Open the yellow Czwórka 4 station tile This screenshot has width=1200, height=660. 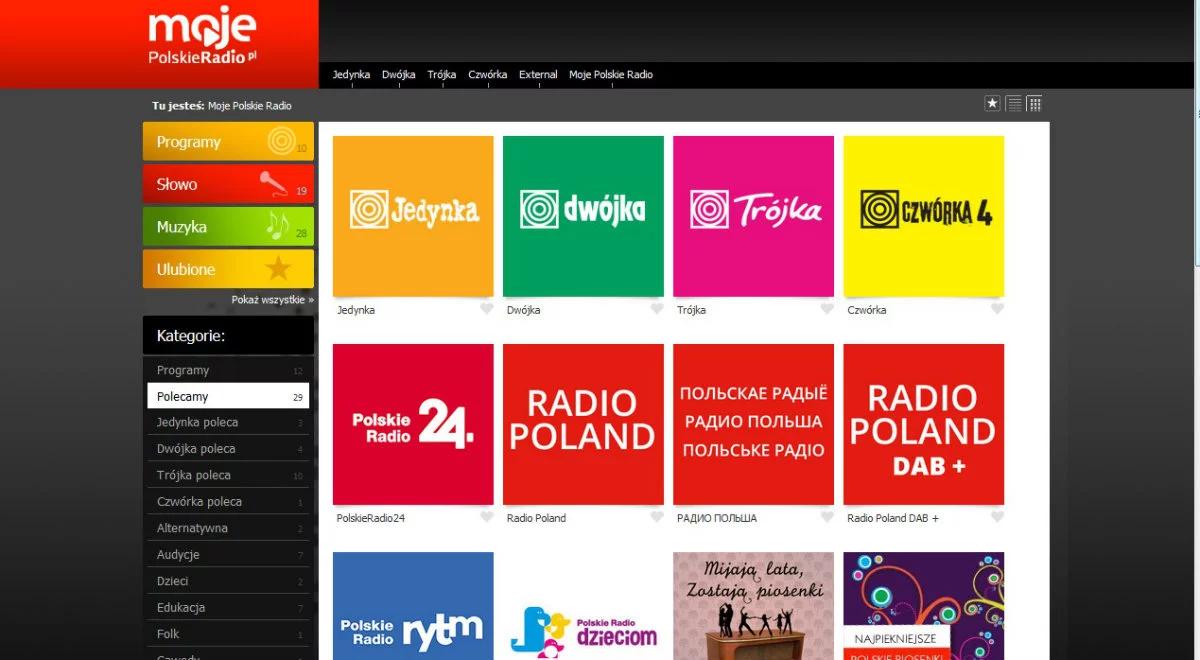tap(923, 216)
